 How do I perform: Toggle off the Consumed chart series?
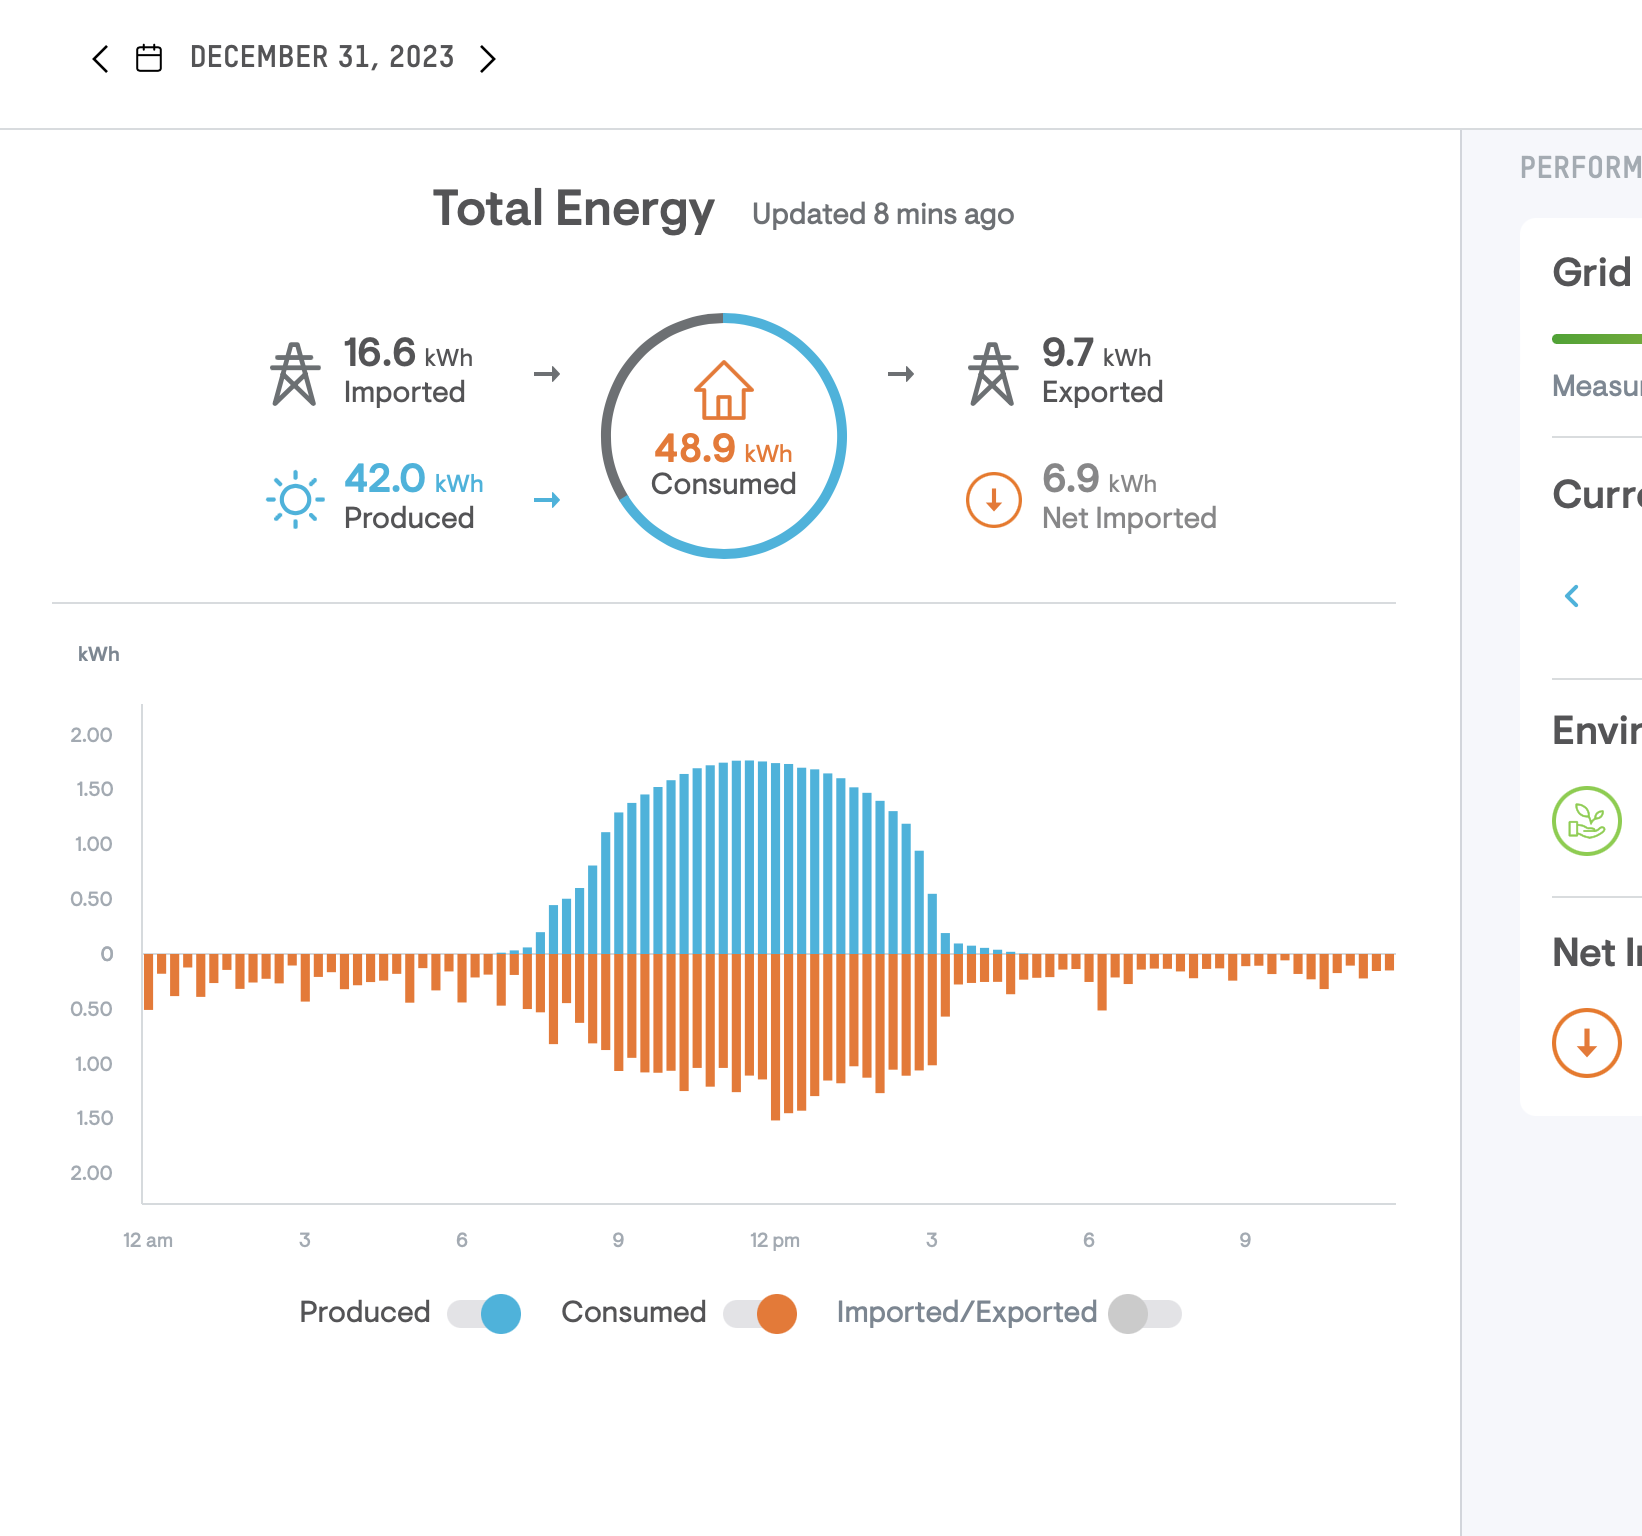[761, 1313]
